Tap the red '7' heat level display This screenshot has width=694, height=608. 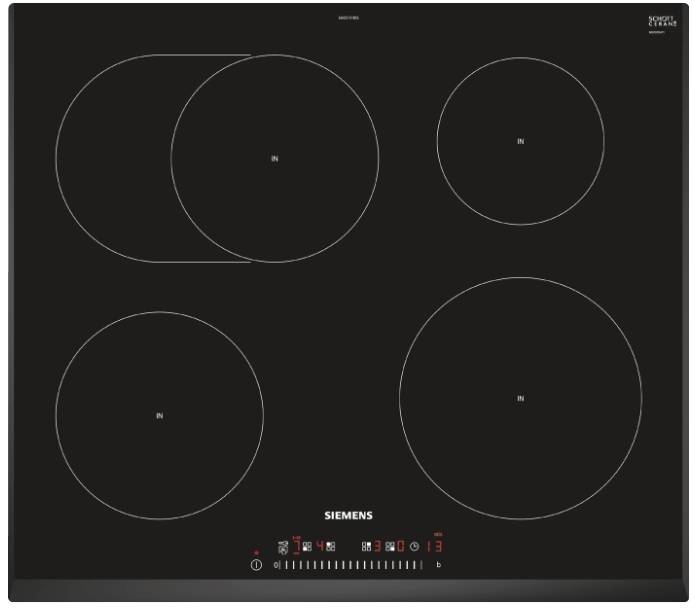(297, 546)
